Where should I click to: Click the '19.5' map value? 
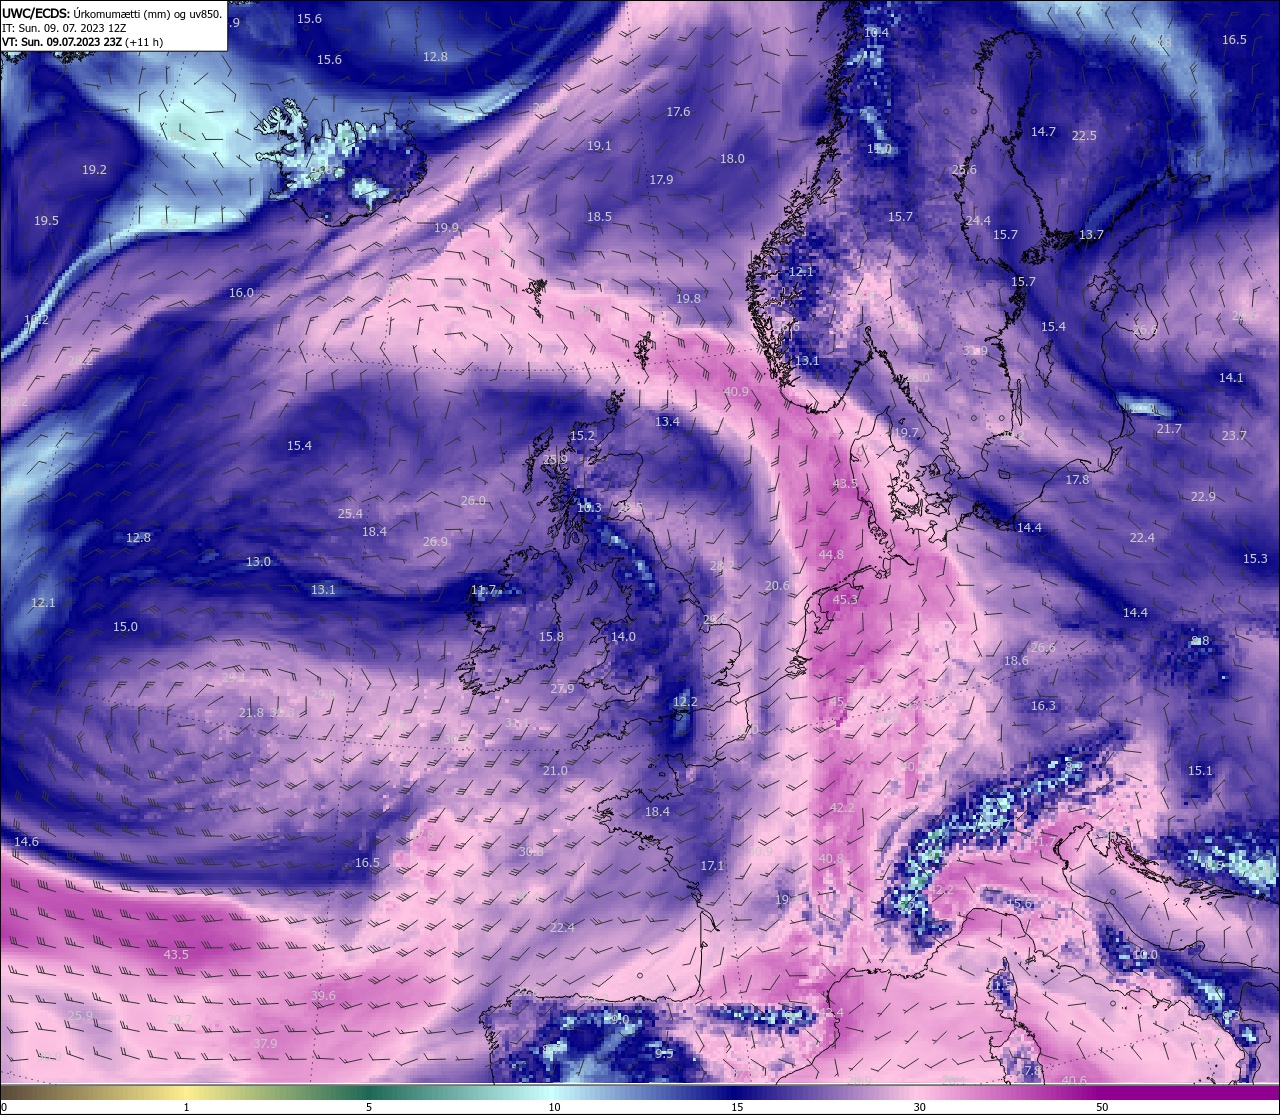tap(46, 221)
